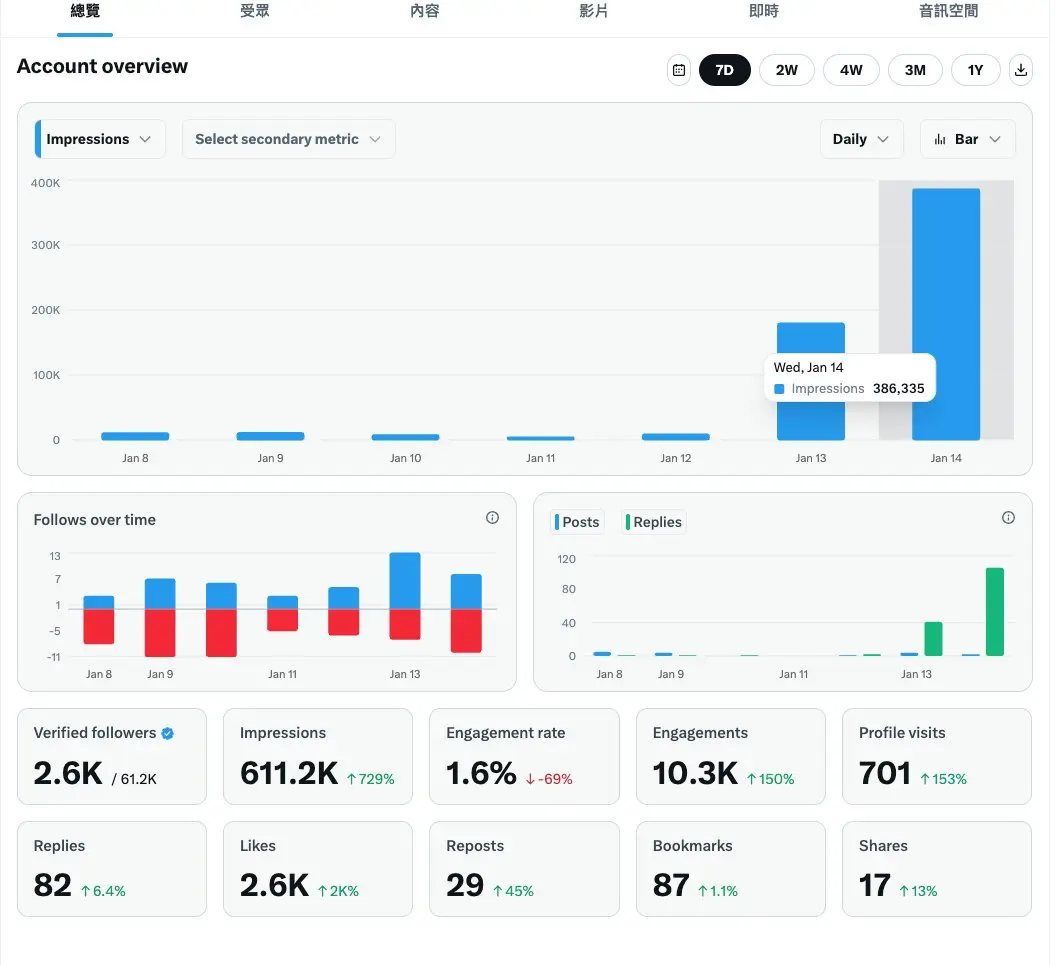This screenshot has height=965, width=1057.
Task: Switch to the 受眾 tab
Action: [255, 11]
